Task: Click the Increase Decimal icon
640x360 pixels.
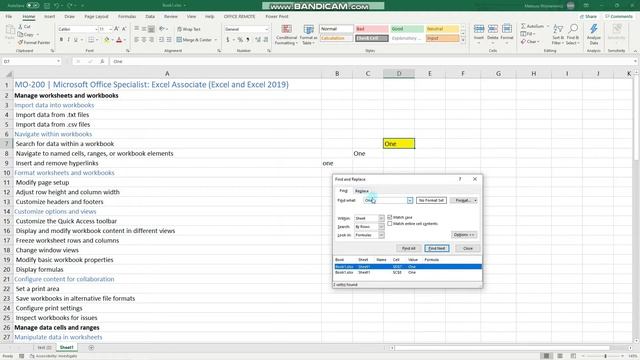Action: 258,40
